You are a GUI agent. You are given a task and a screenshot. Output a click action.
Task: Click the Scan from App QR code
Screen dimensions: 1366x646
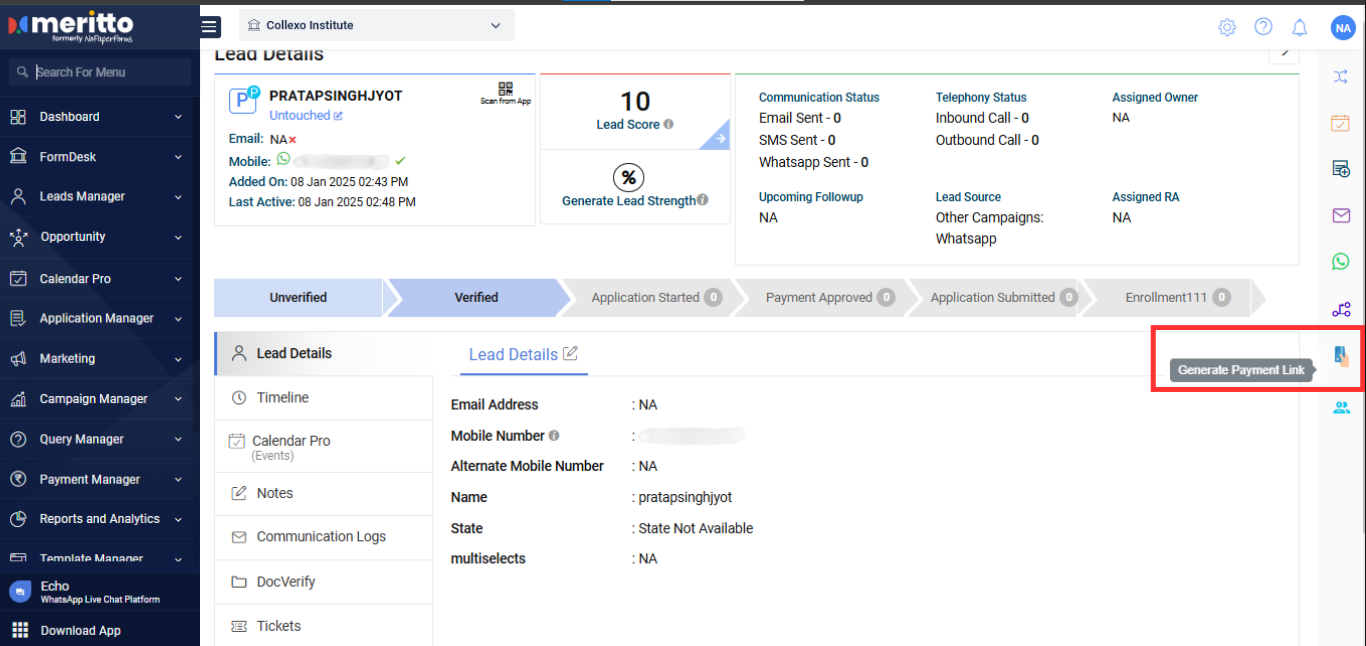pyautogui.click(x=505, y=90)
